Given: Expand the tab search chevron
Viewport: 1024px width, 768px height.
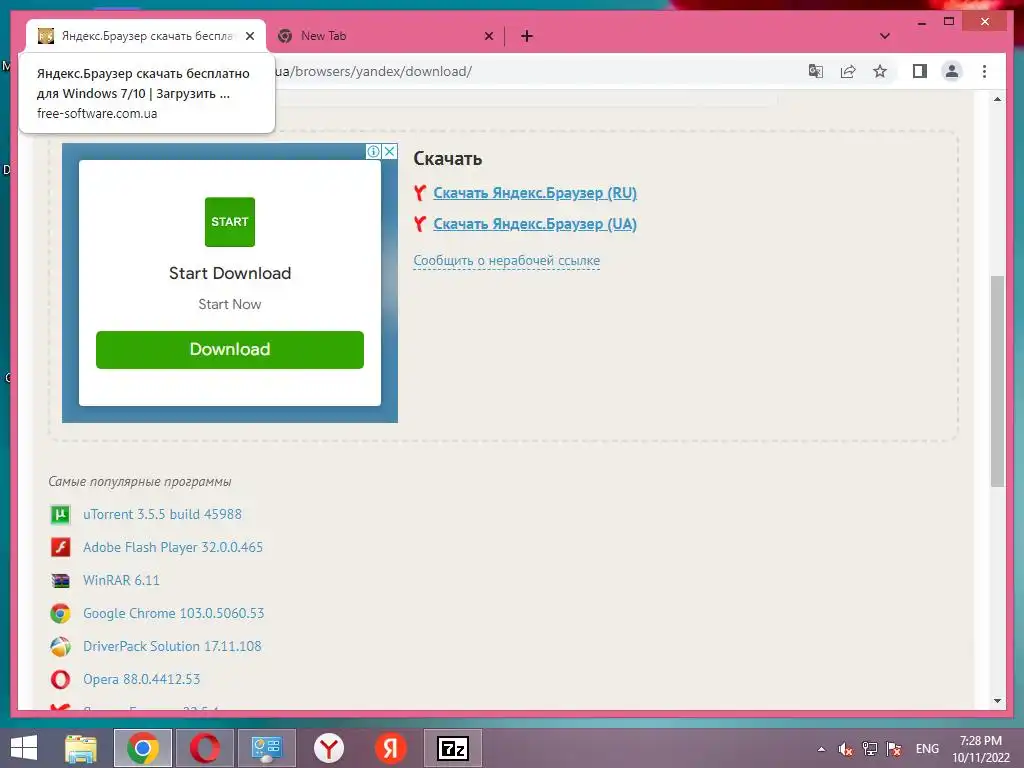Looking at the screenshot, I should pos(884,36).
